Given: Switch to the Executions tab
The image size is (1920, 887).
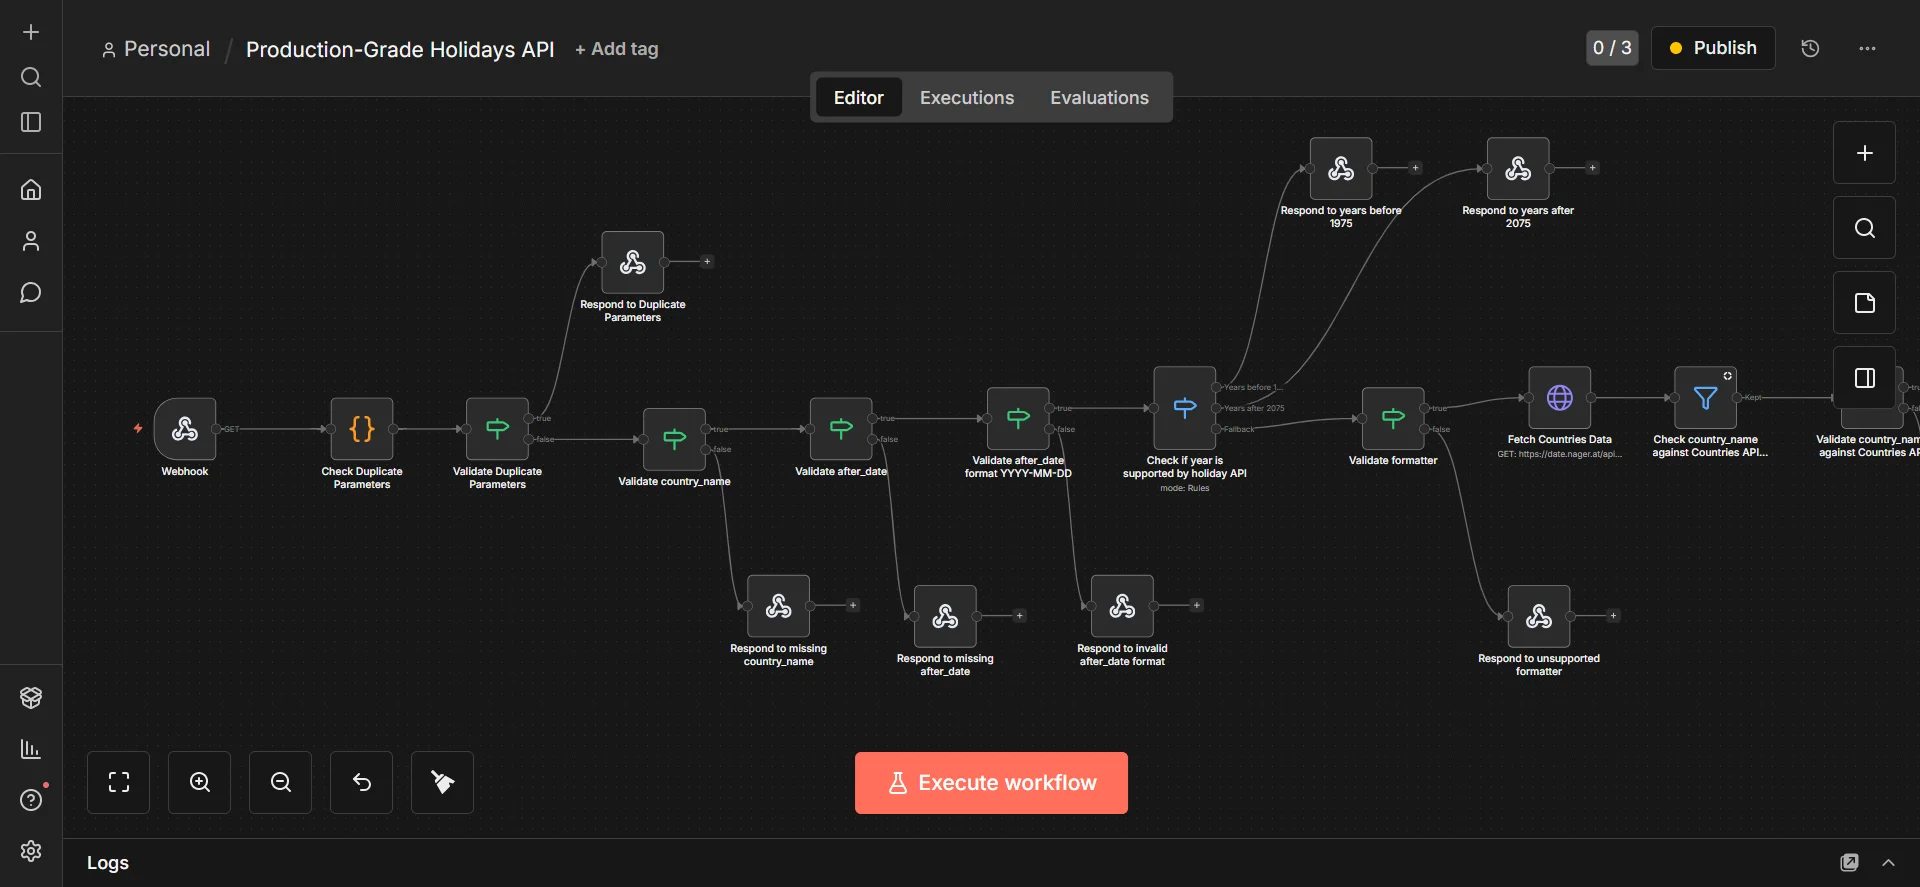Looking at the screenshot, I should tap(967, 98).
